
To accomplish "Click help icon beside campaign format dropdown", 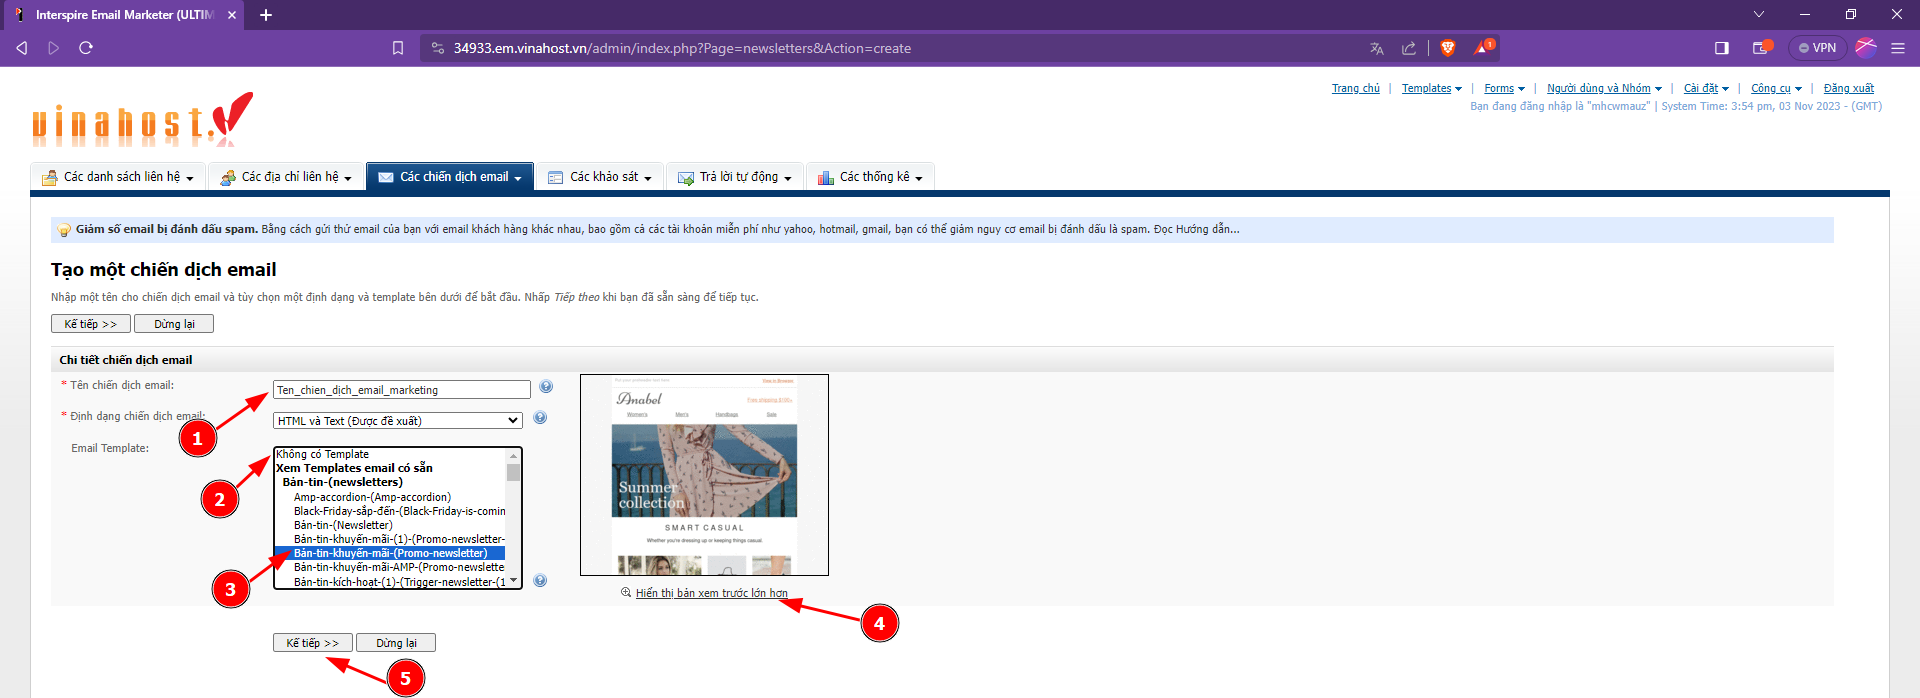I will click(540, 418).
